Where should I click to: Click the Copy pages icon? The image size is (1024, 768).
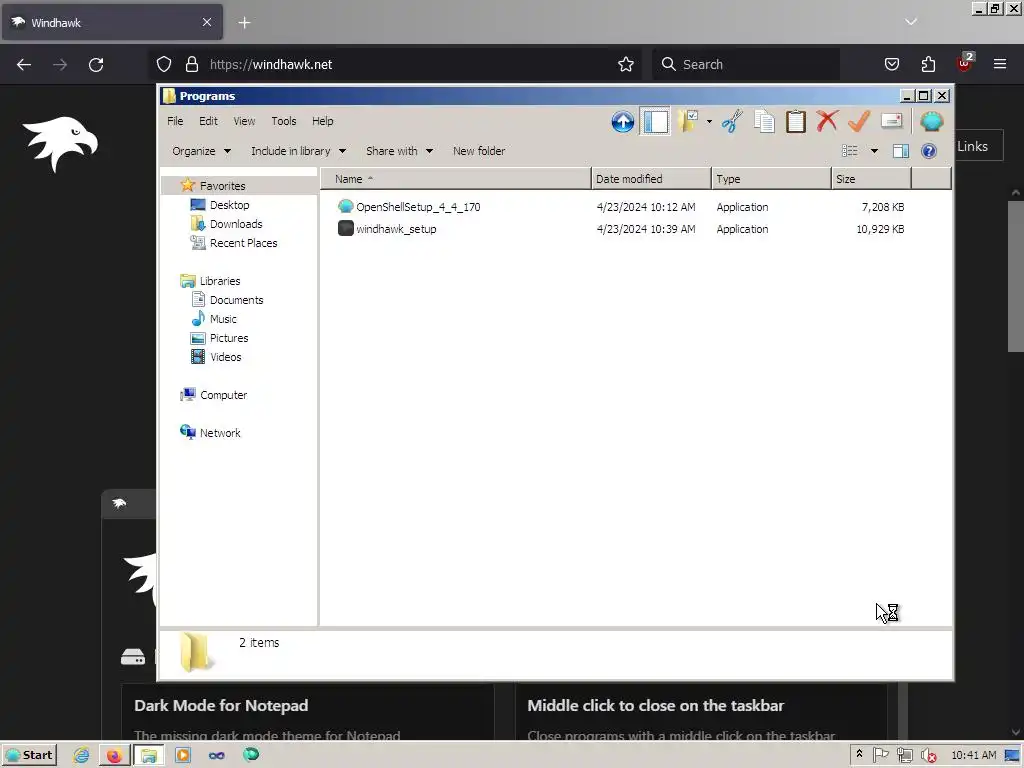coord(763,121)
